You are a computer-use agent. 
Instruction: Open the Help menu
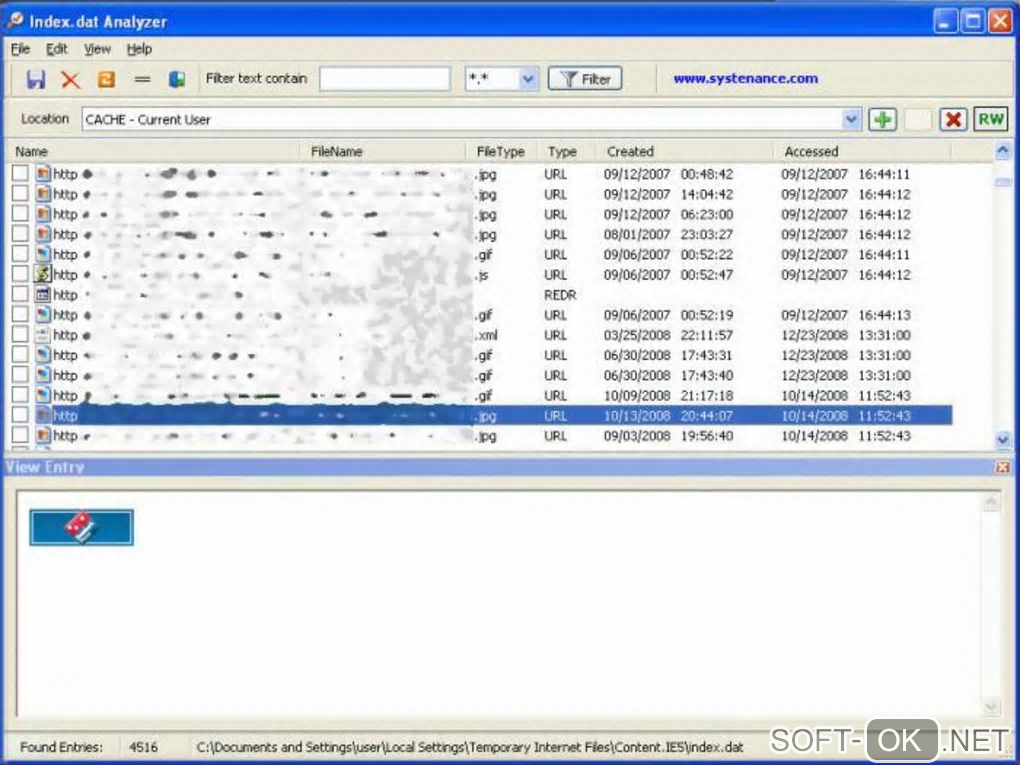(139, 49)
